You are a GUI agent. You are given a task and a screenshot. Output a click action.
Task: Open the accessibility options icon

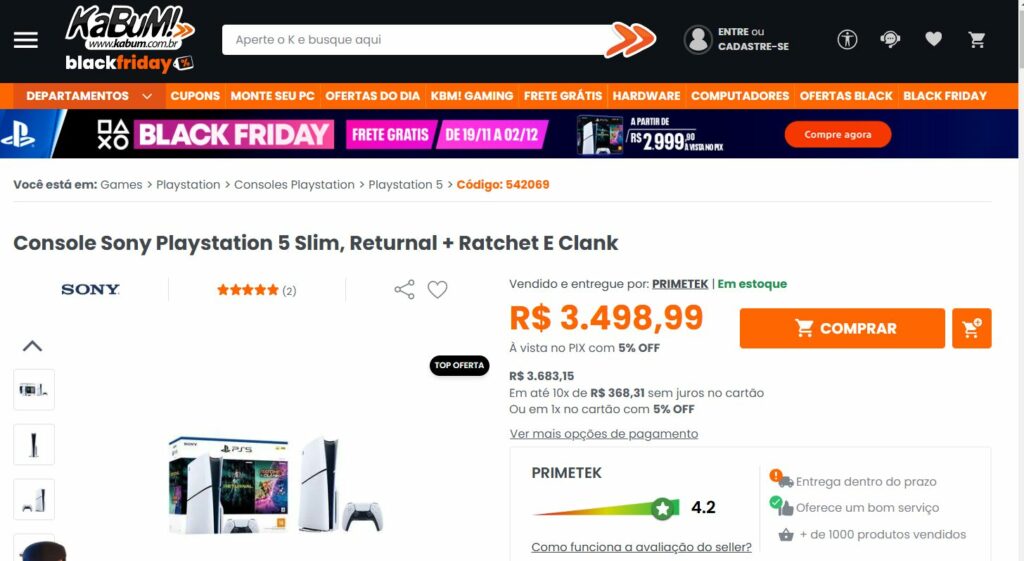(x=847, y=40)
